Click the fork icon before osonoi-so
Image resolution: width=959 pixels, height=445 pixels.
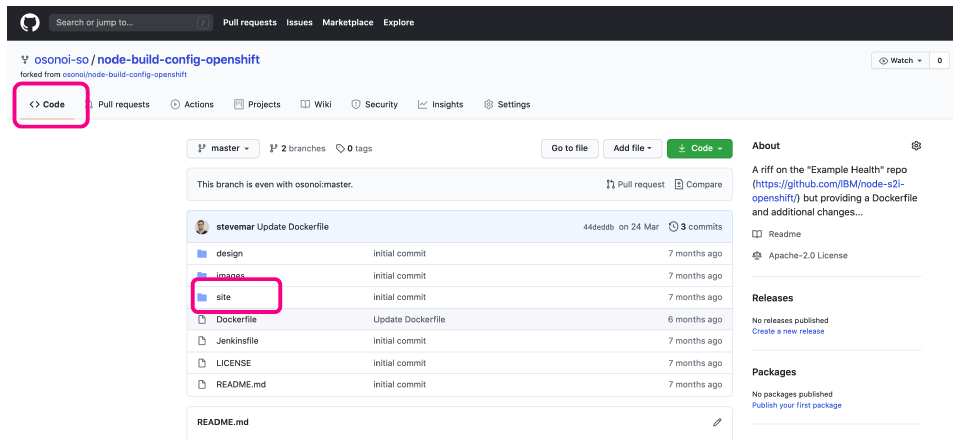point(24,60)
